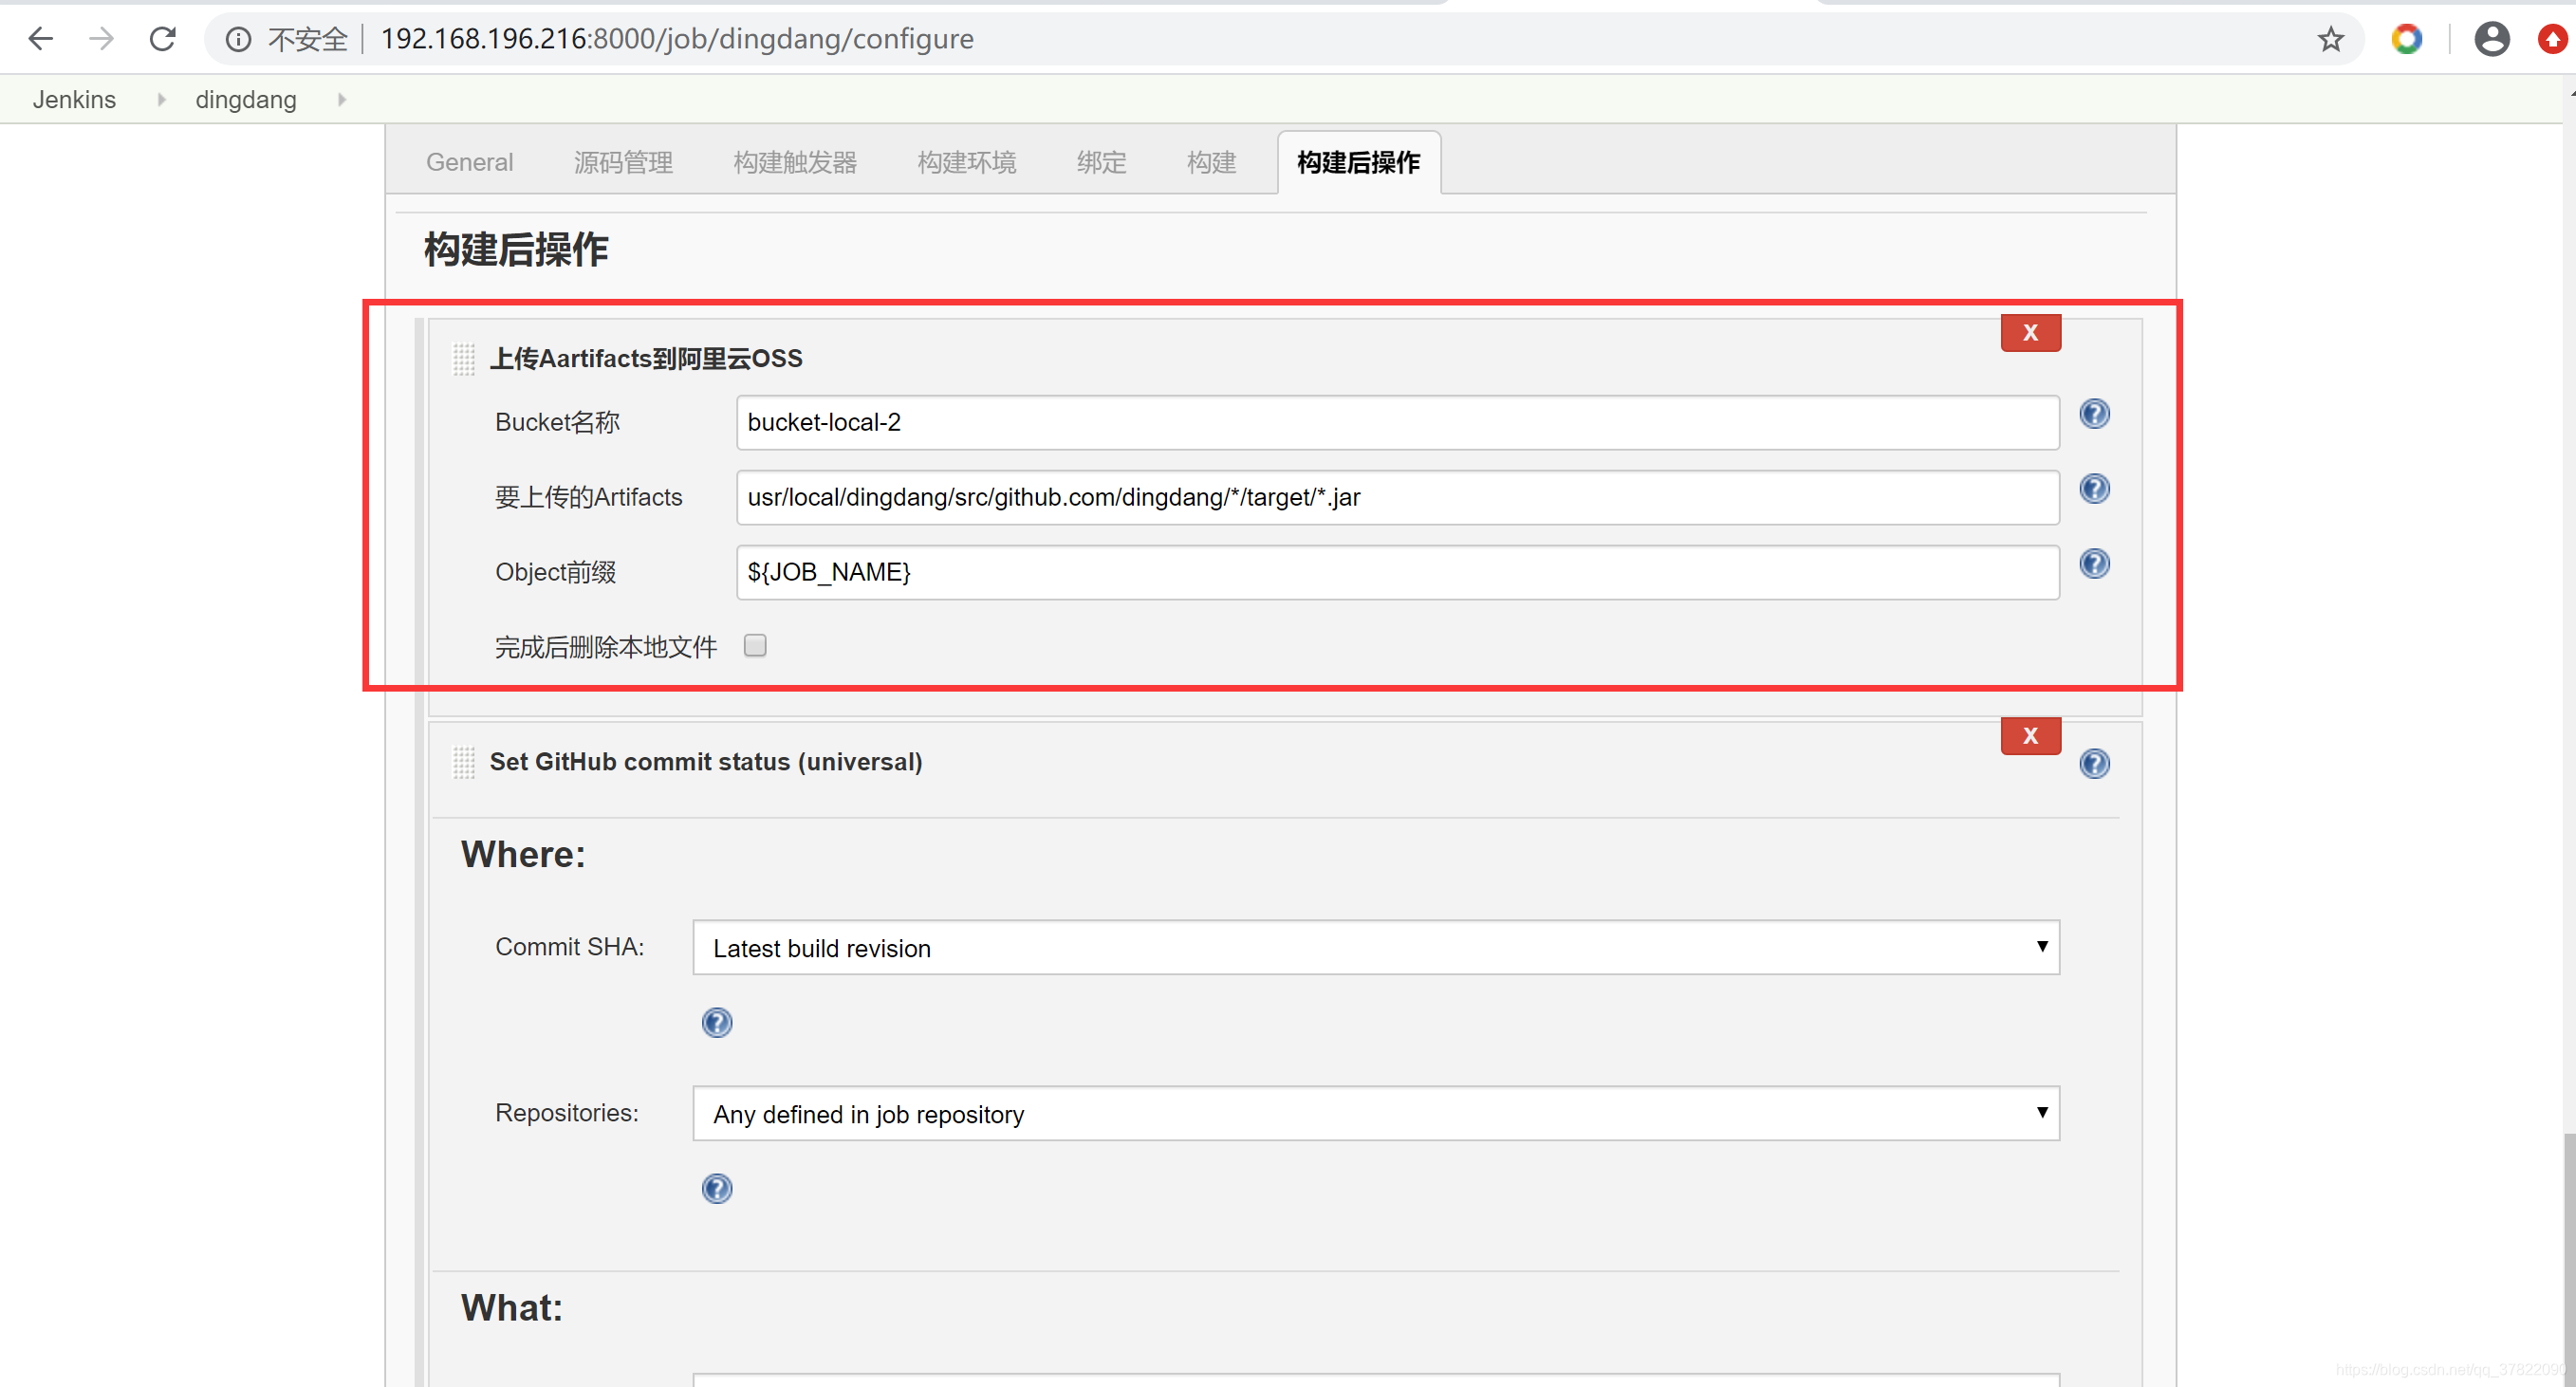Screen dimensions: 2576x1387
Task: Click the 上传Aartifacts到阿里云OSS title
Action: pyautogui.click(x=646, y=359)
